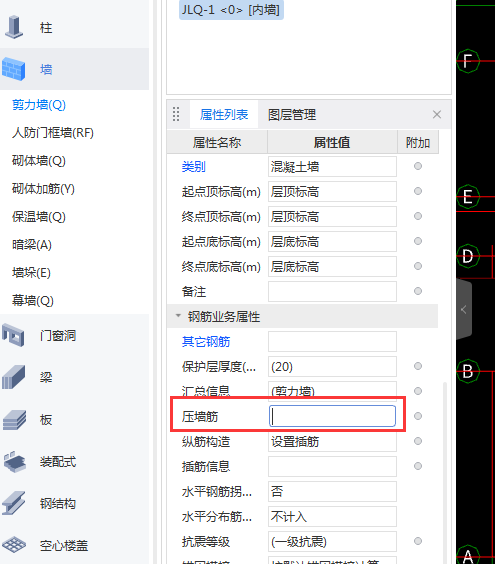Select the 柱 column category icon
495x564 pixels.
coord(14,27)
